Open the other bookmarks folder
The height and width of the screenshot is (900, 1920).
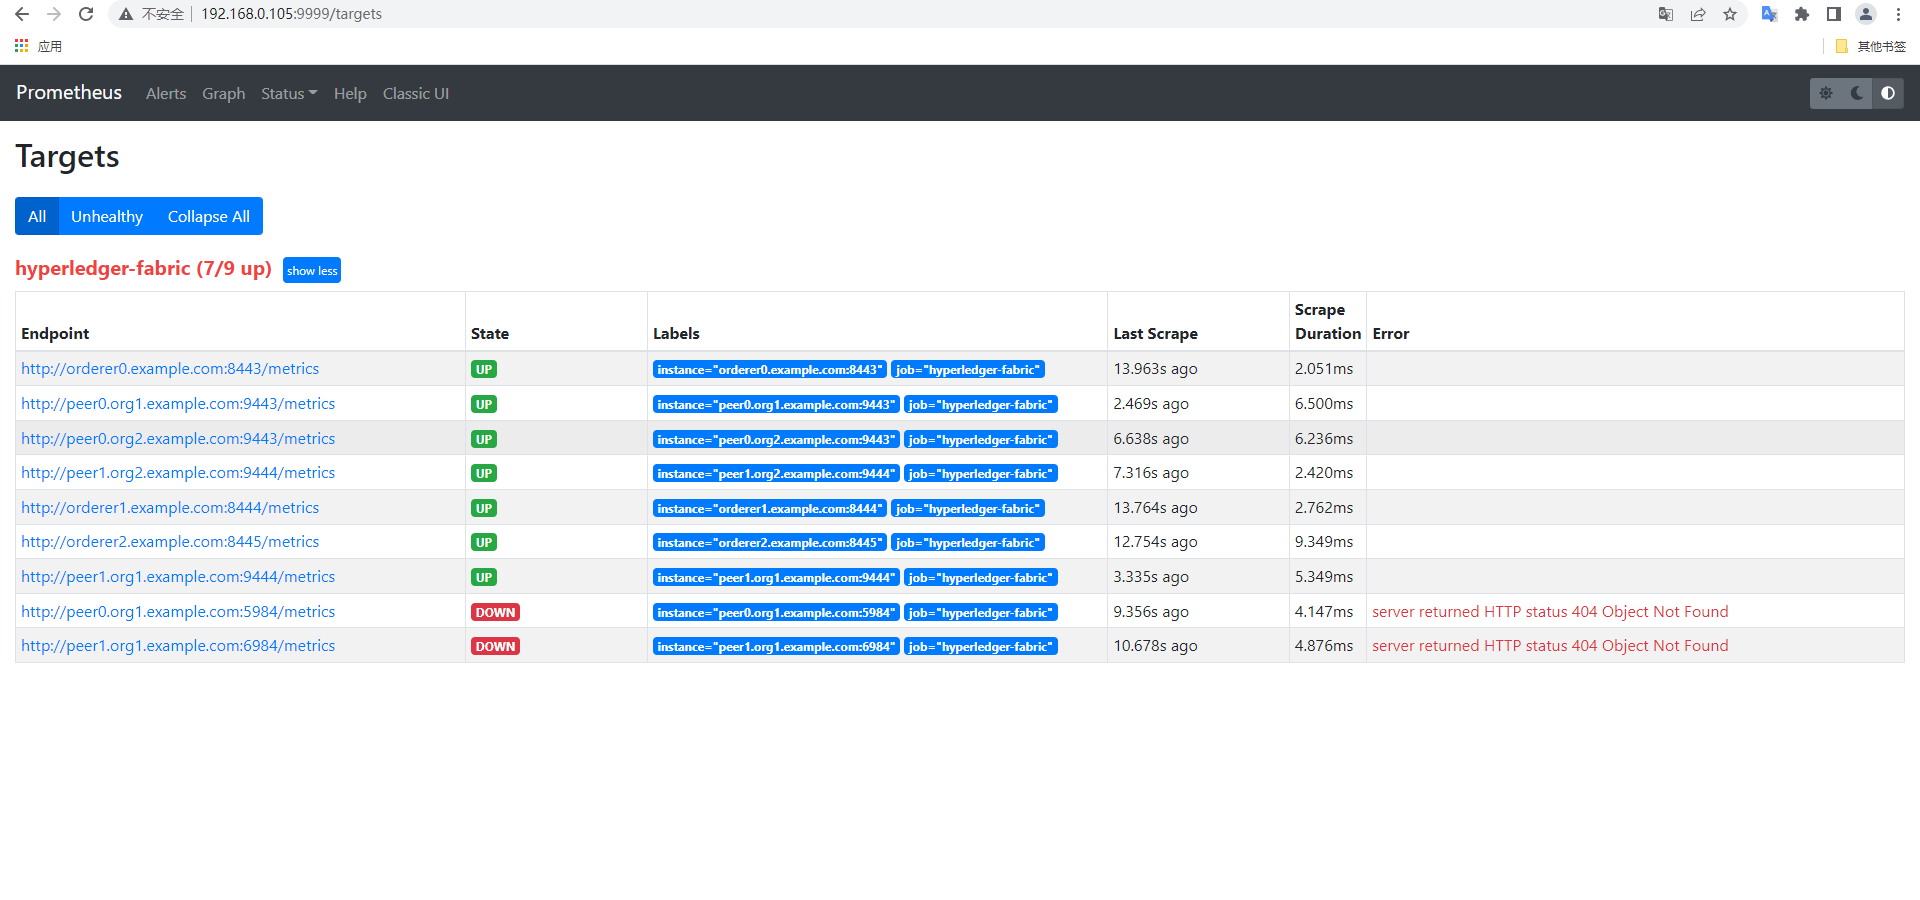coord(1870,46)
